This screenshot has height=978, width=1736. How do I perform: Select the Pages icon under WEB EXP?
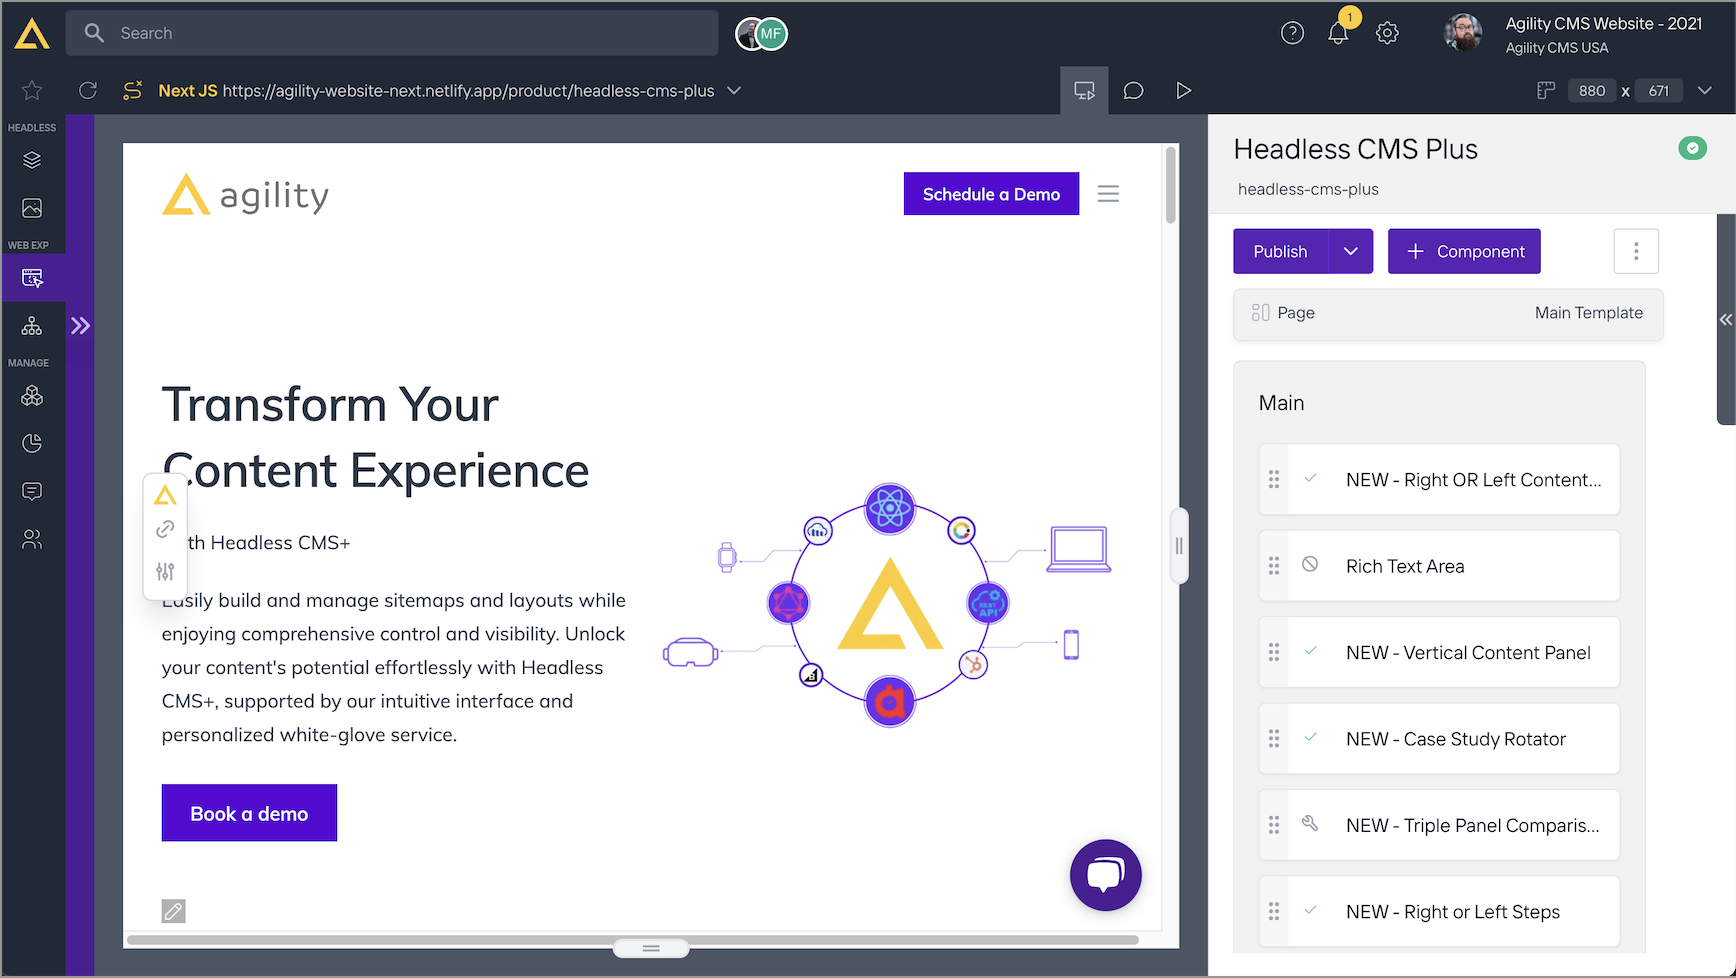tap(32, 278)
